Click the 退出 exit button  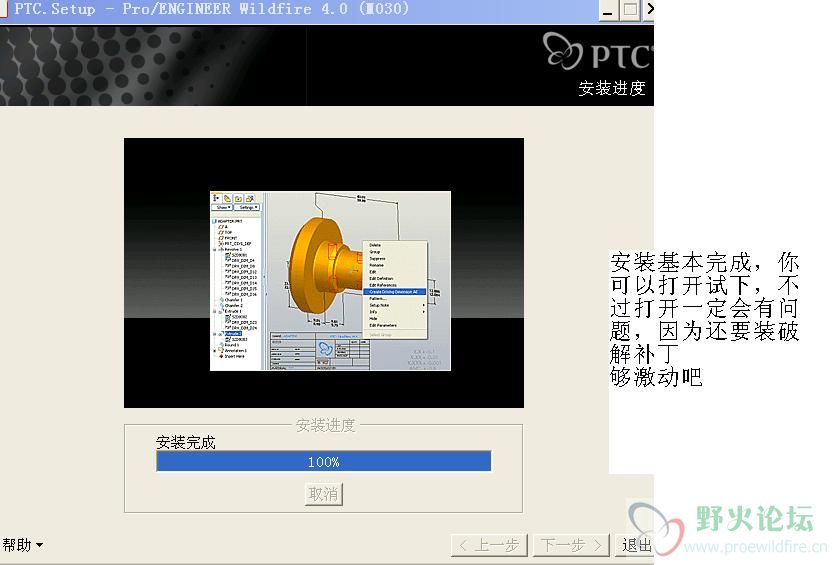click(x=635, y=545)
